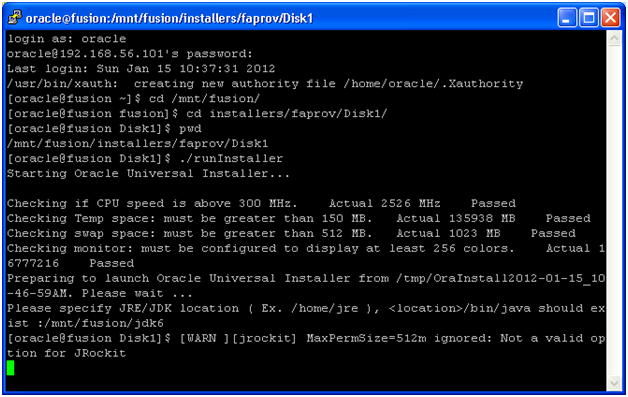Click the 'login as: oracle' line
Screen dimensions: 628x397
point(66,39)
